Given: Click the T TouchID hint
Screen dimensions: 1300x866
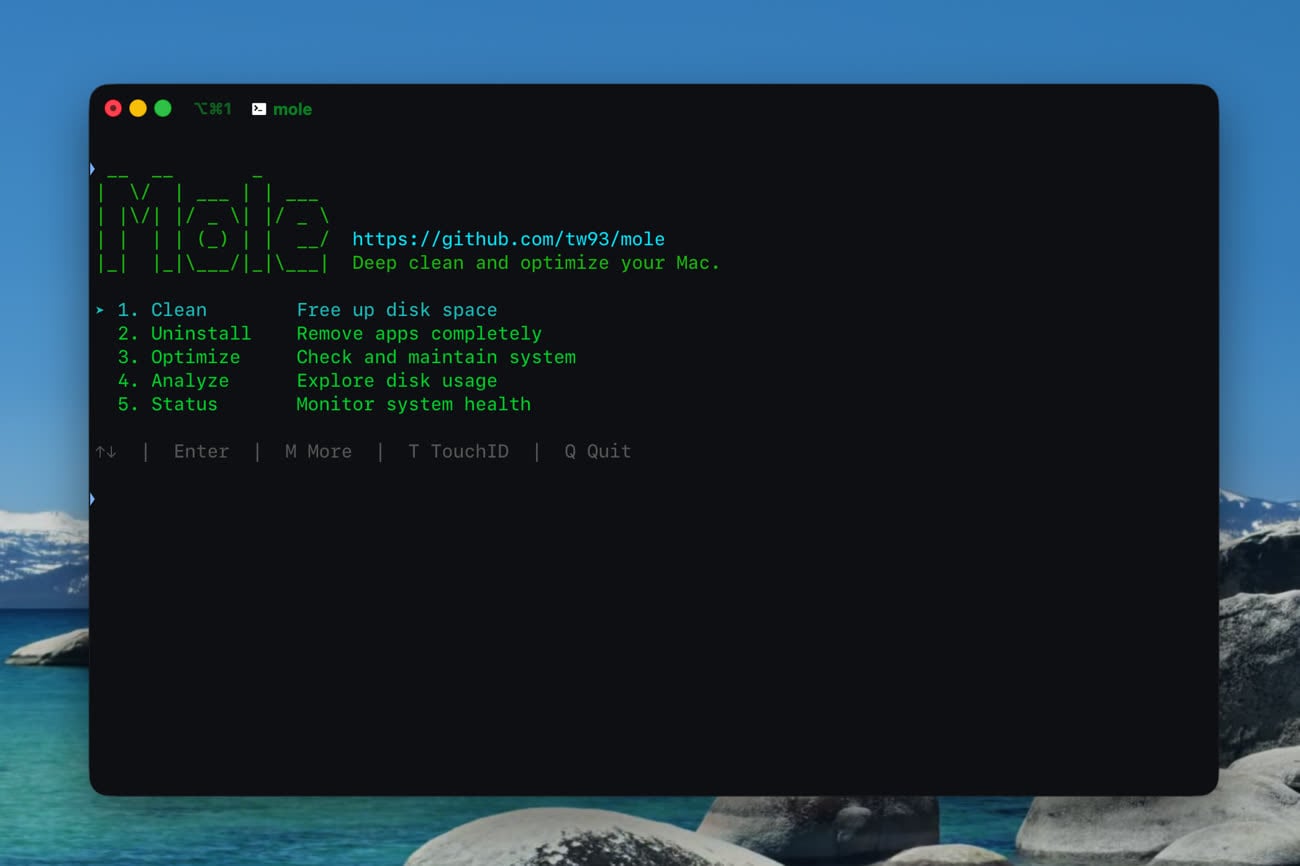Looking at the screenshot, I should tap(458, 452).
